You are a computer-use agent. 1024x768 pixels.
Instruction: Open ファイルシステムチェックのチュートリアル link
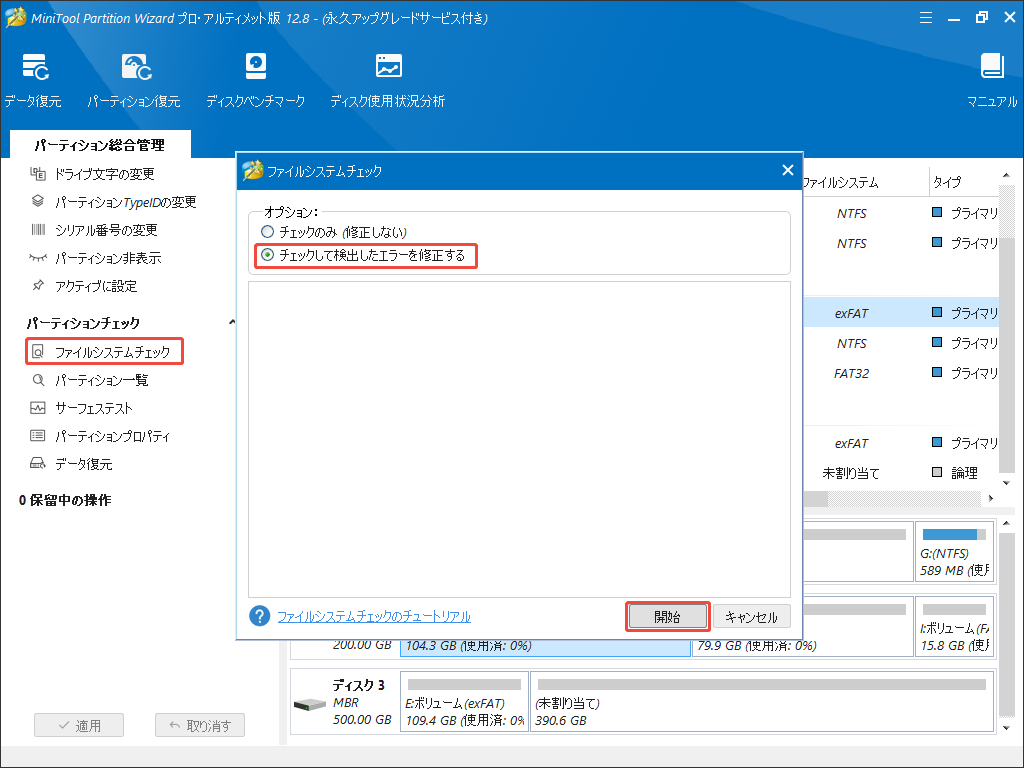[x=374, y=616]
